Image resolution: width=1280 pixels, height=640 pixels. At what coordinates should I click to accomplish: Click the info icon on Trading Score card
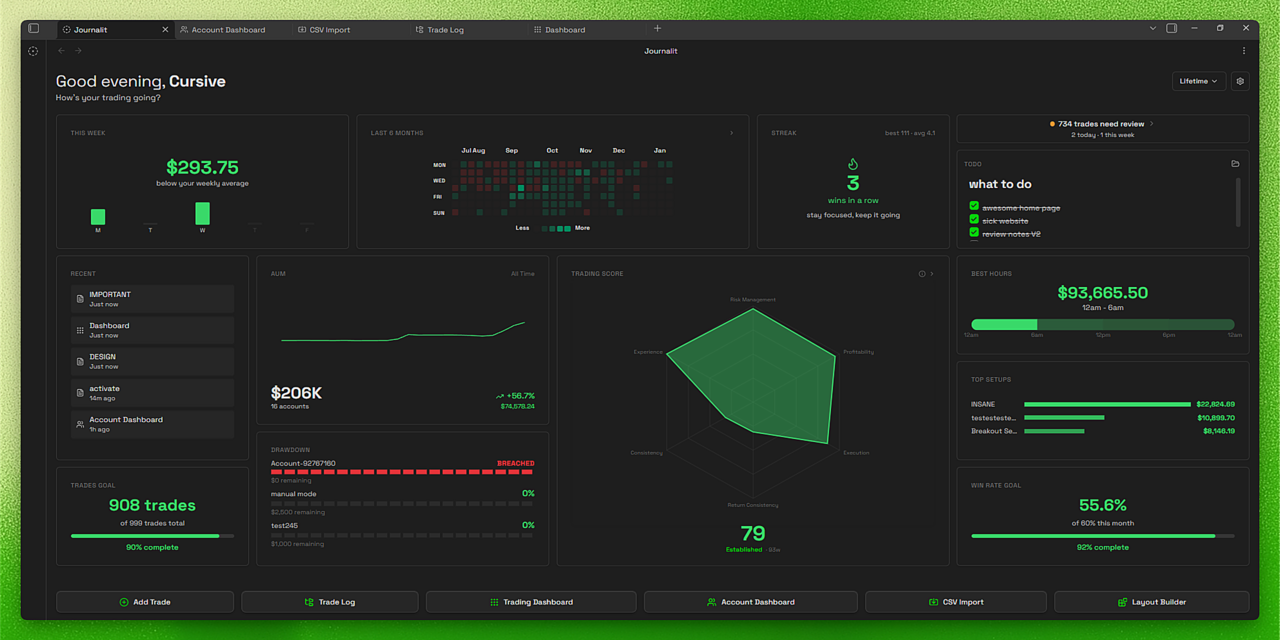tap(922, 274)
